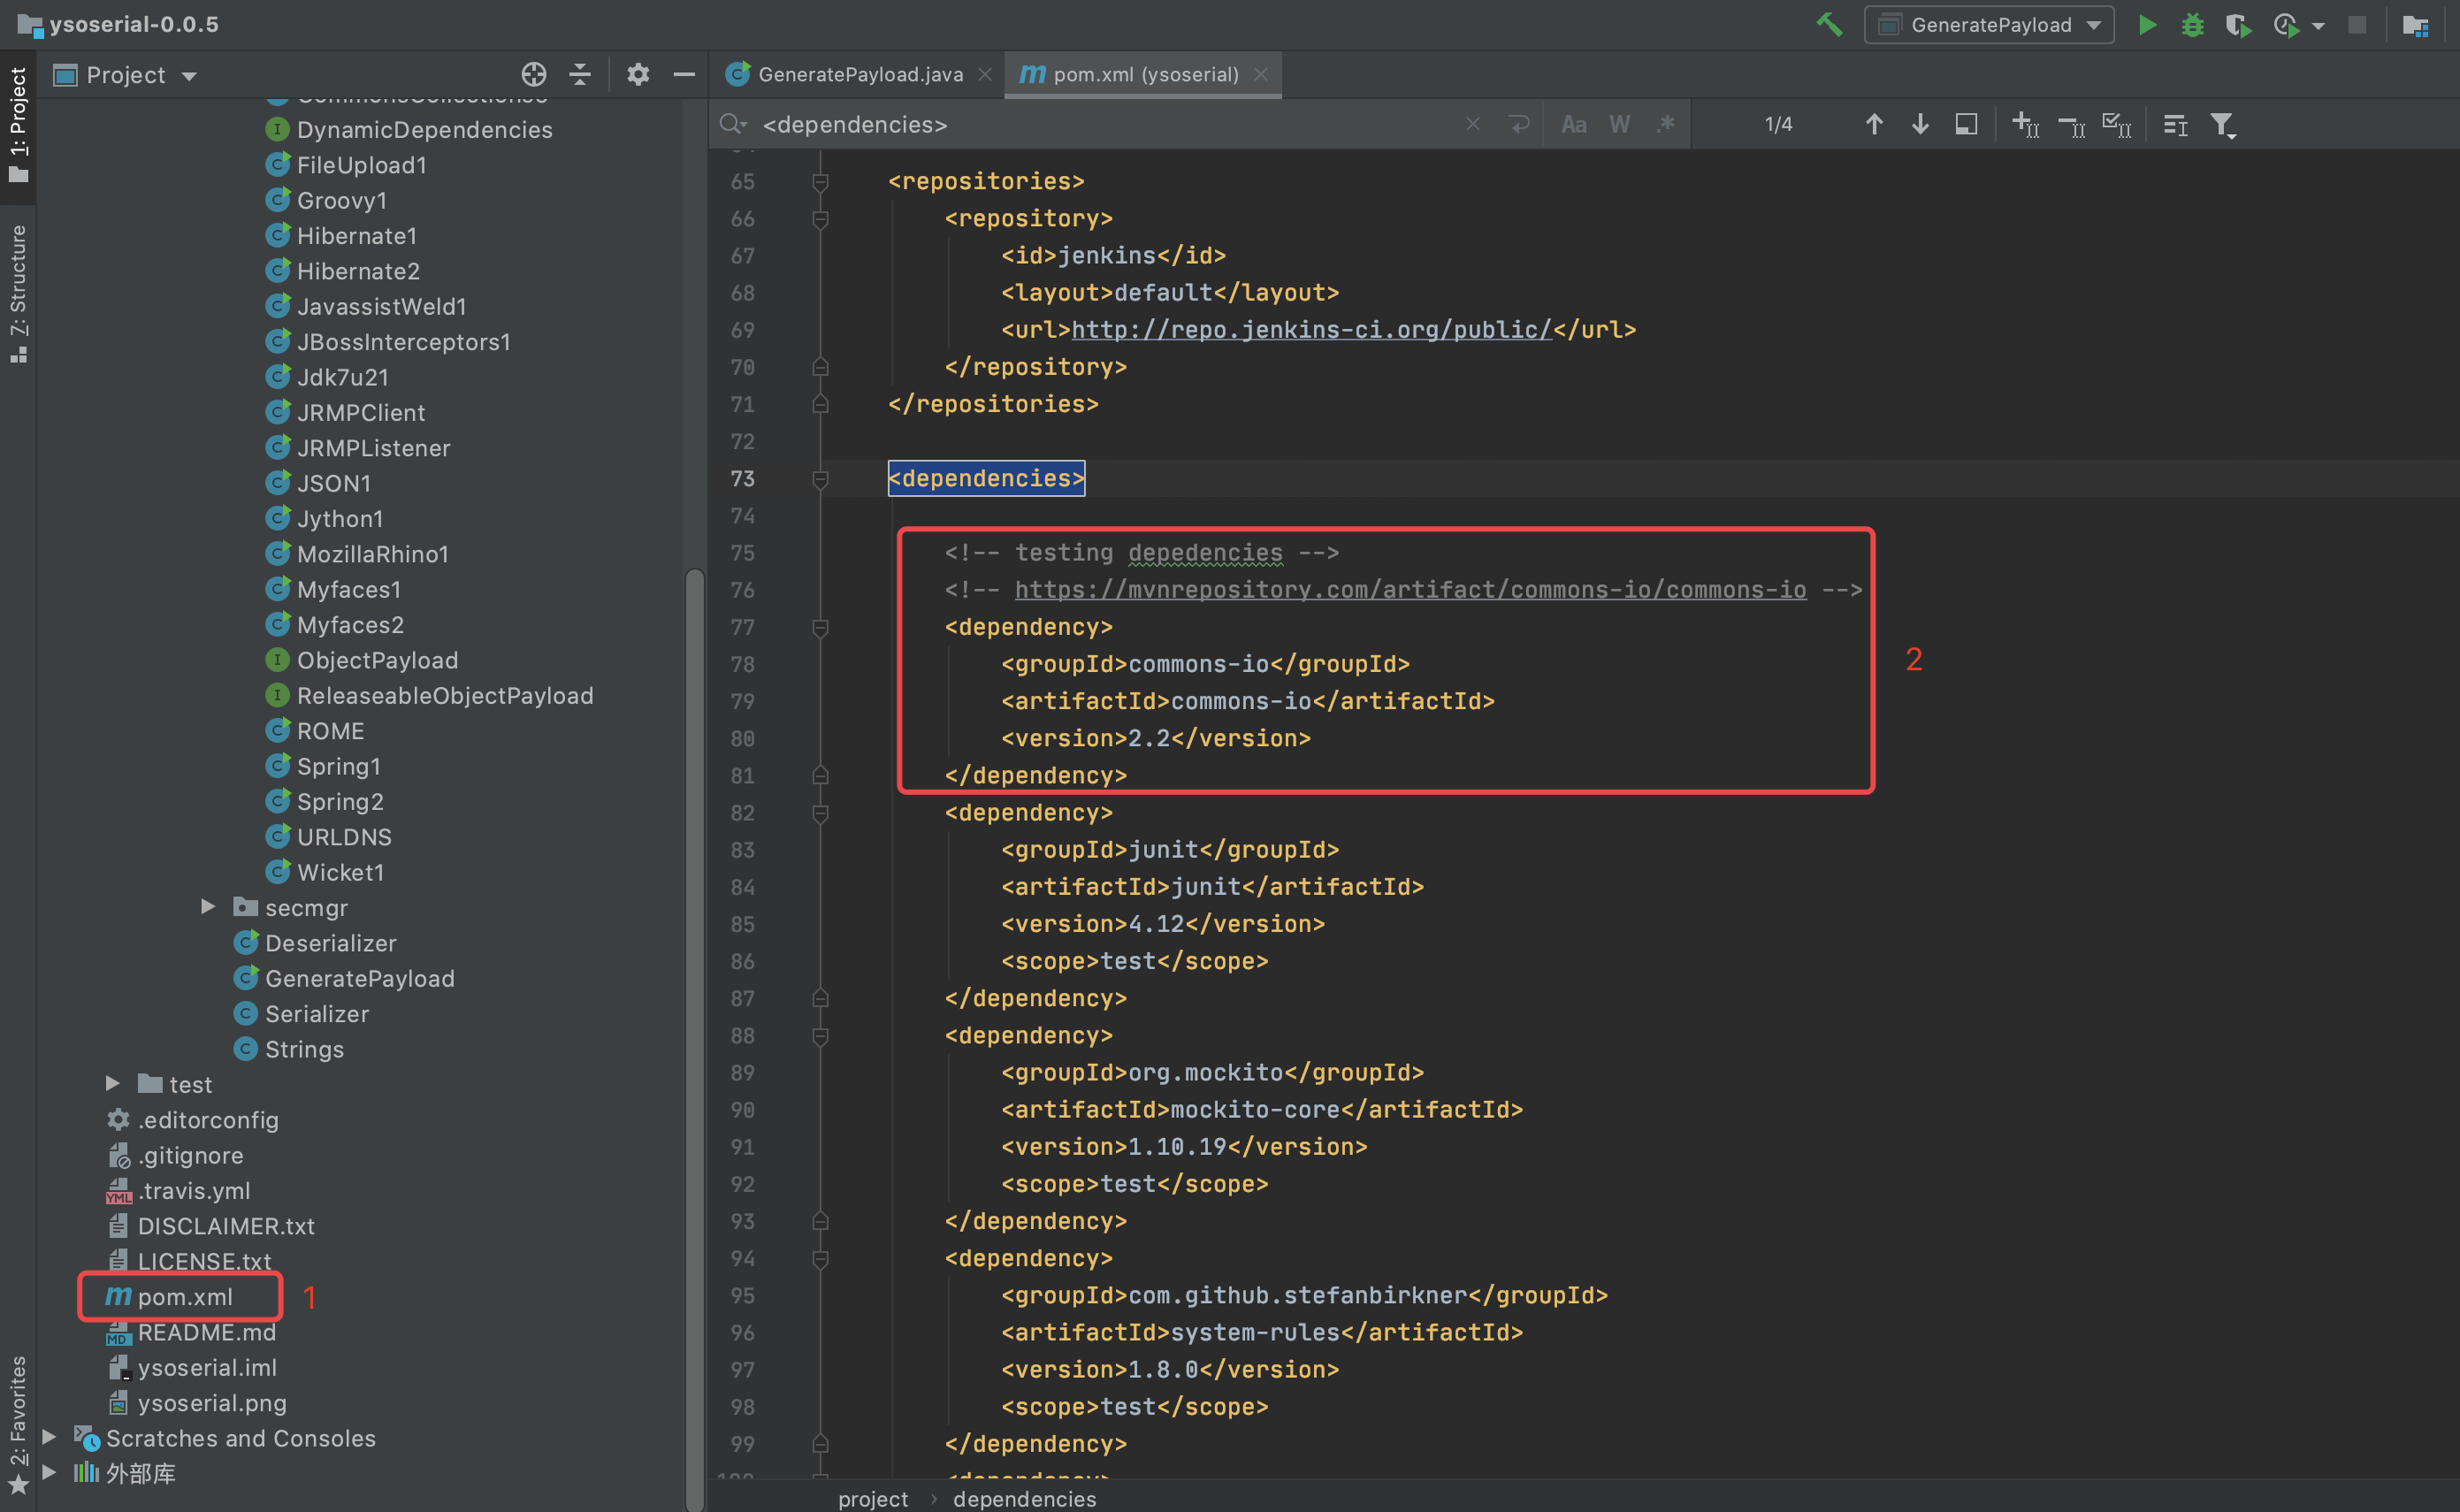The width and height of the screenshot is (2460, 1512).
Task: Click the new line search icon
Action: [1519, 124]
